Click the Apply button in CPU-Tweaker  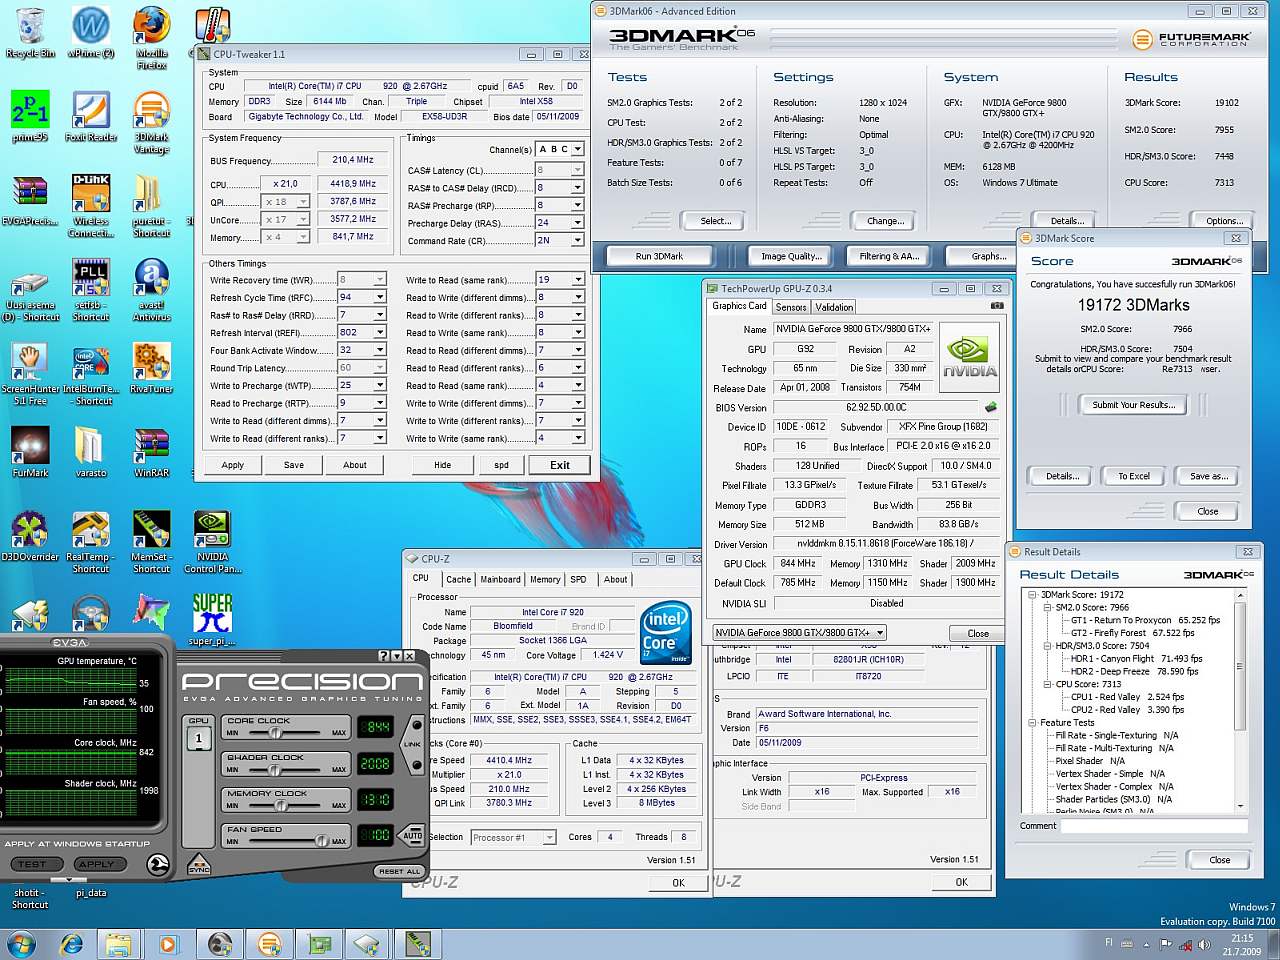click(x=232, y=465)
